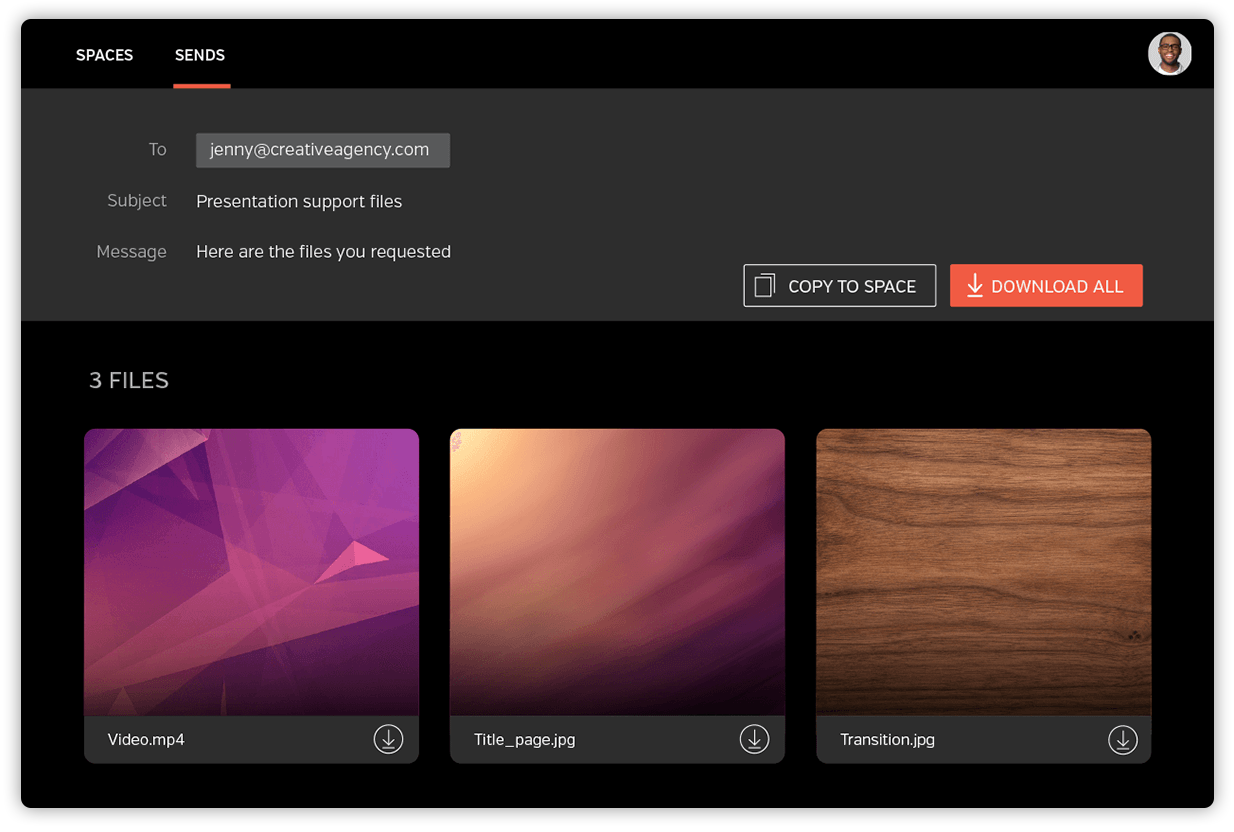
Task: Click the Subject line text
Action: 299,201
